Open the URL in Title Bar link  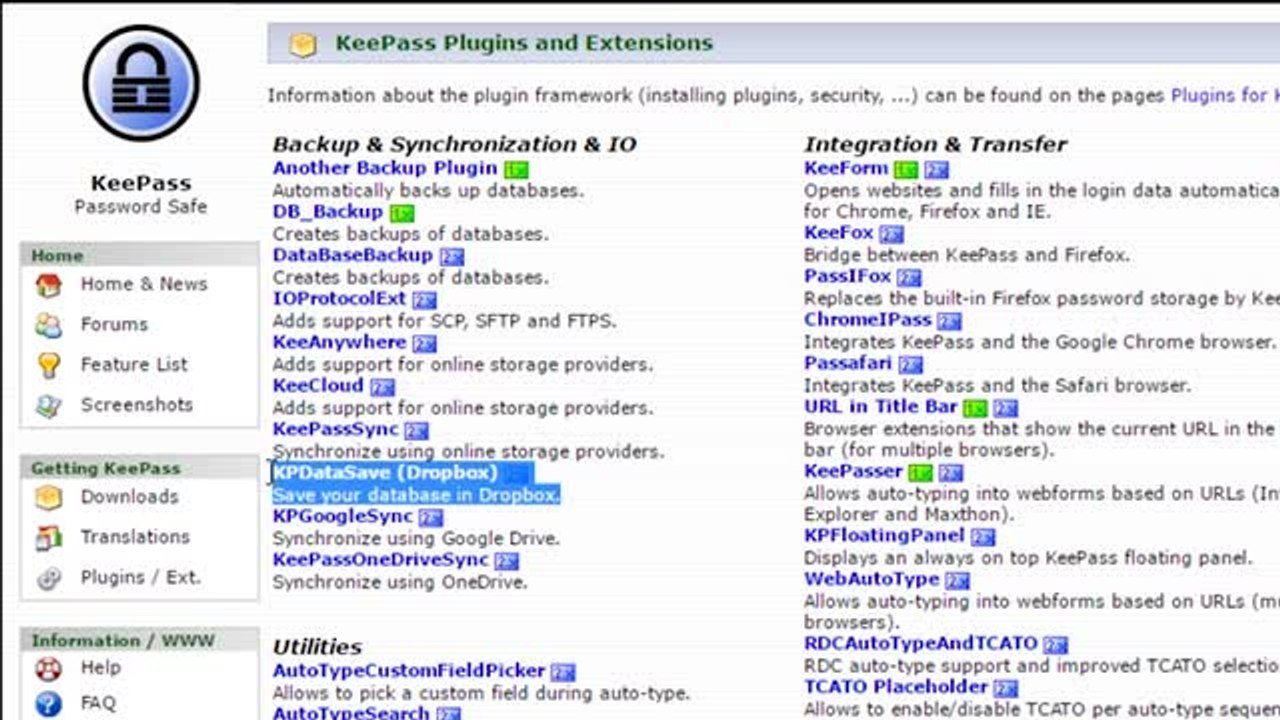coord(881,406)
